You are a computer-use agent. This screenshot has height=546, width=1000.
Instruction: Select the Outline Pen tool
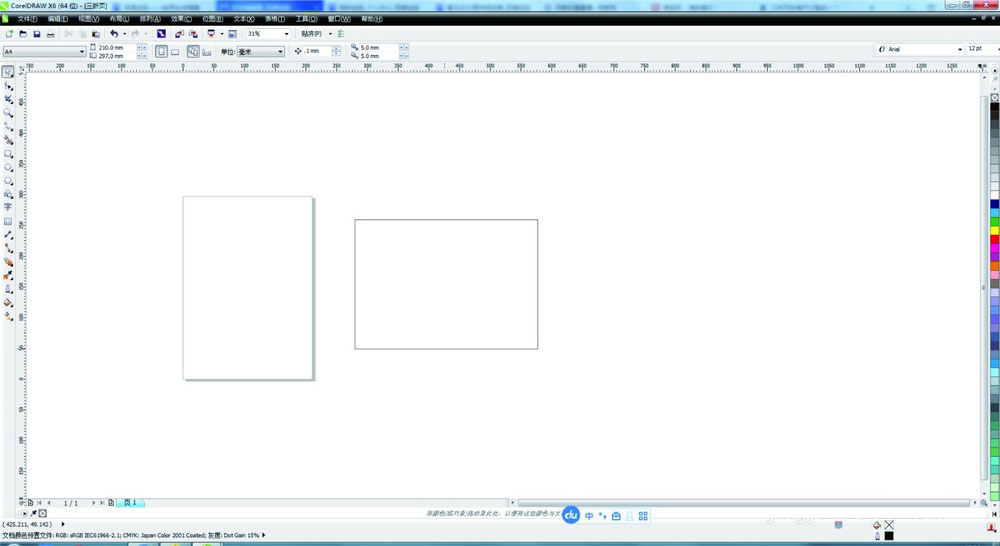(x=8, y=289)
